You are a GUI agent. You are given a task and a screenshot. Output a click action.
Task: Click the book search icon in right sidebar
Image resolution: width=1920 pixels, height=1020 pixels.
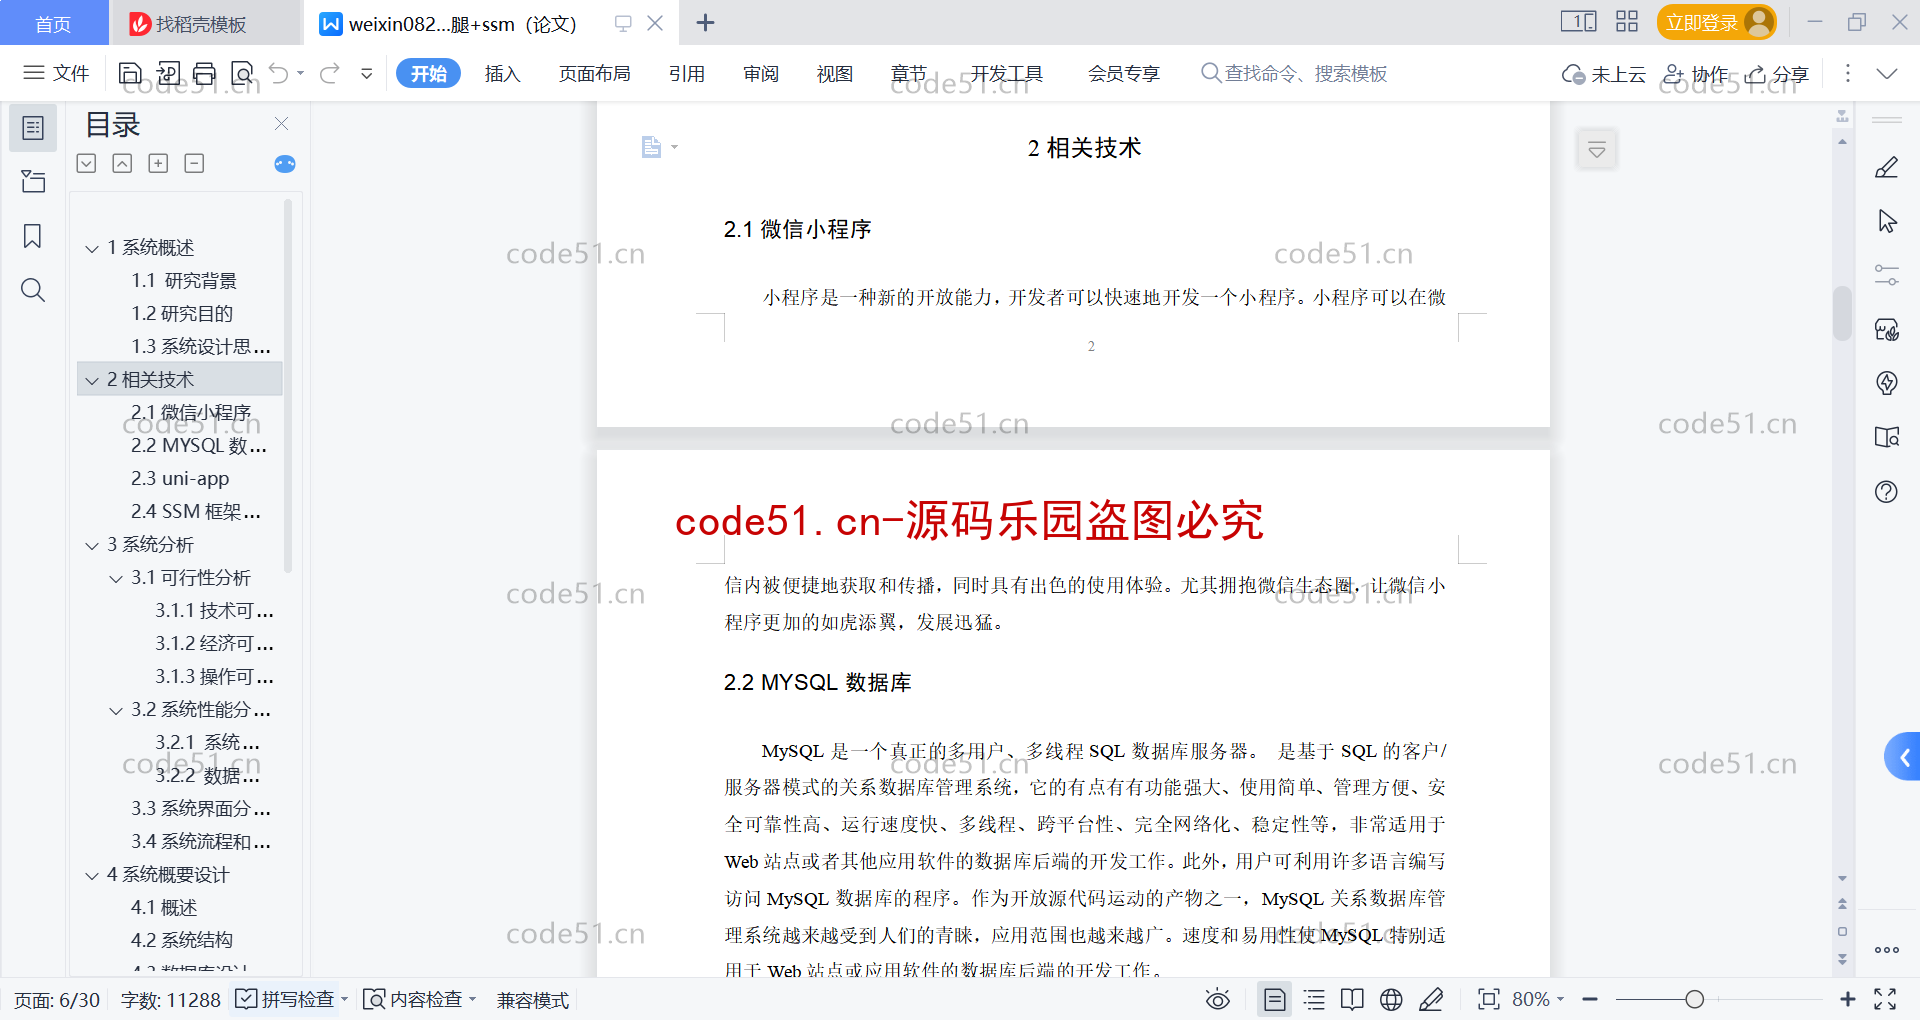point(1887,437)
